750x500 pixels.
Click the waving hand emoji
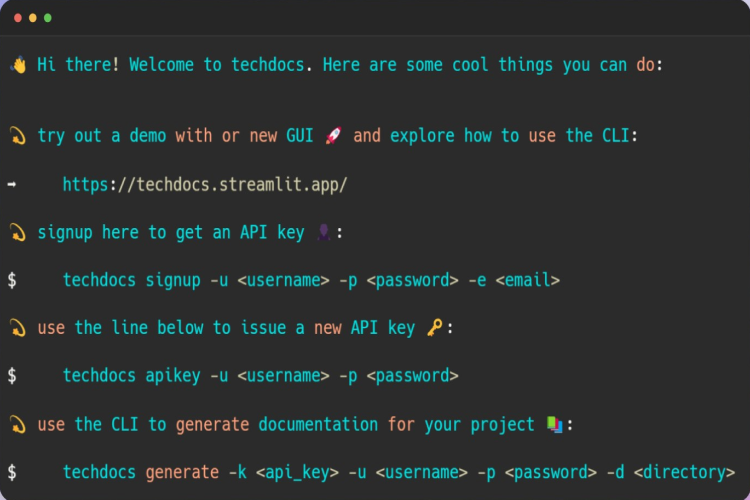coord(19,65)
